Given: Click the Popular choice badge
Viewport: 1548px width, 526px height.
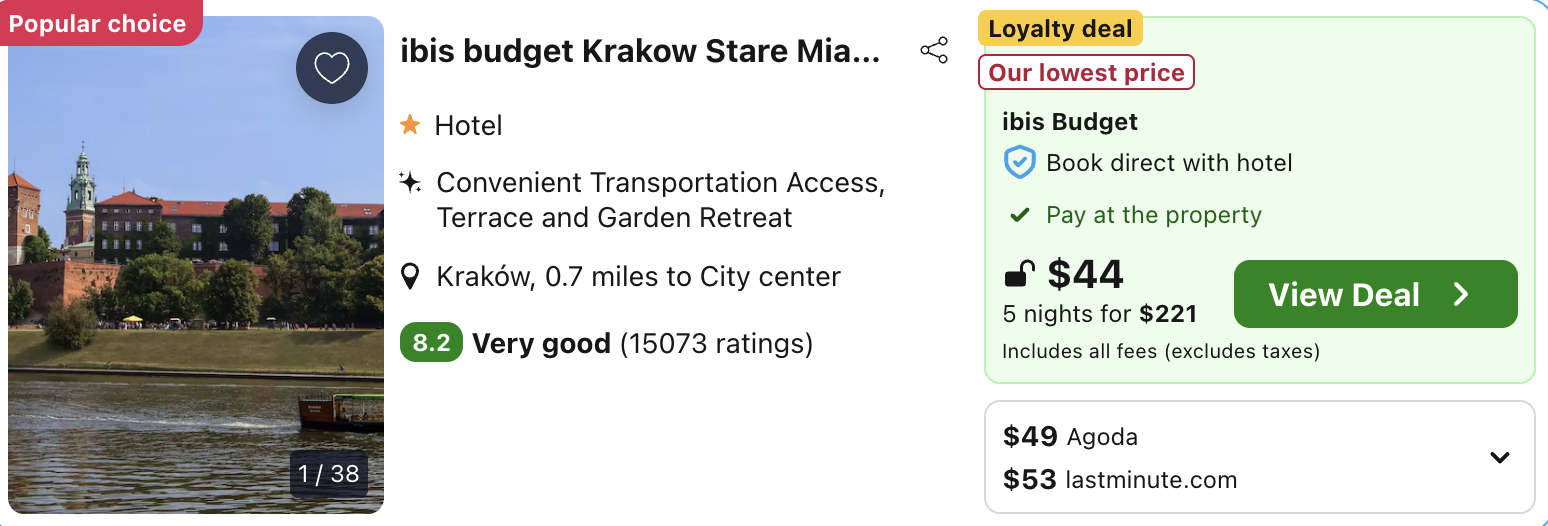Looking at the screenshot, I should click(98, 24).
